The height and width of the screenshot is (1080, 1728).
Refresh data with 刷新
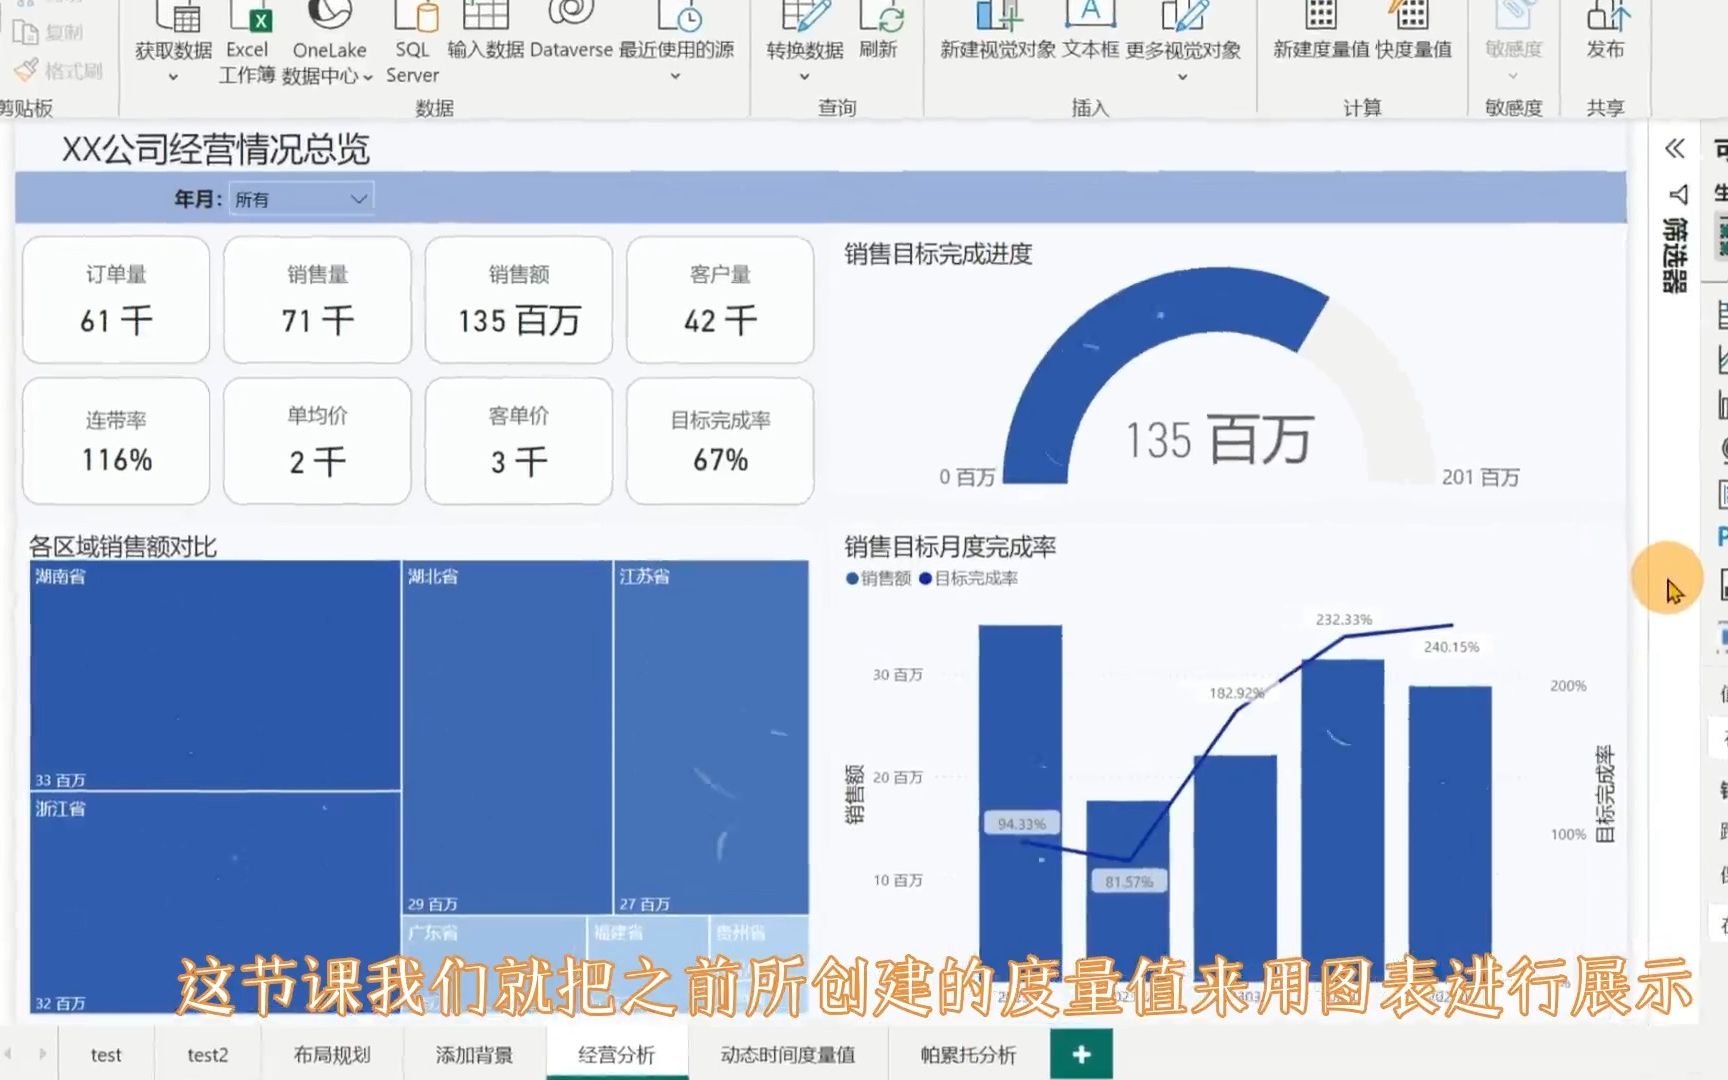(x=878, y=32)
